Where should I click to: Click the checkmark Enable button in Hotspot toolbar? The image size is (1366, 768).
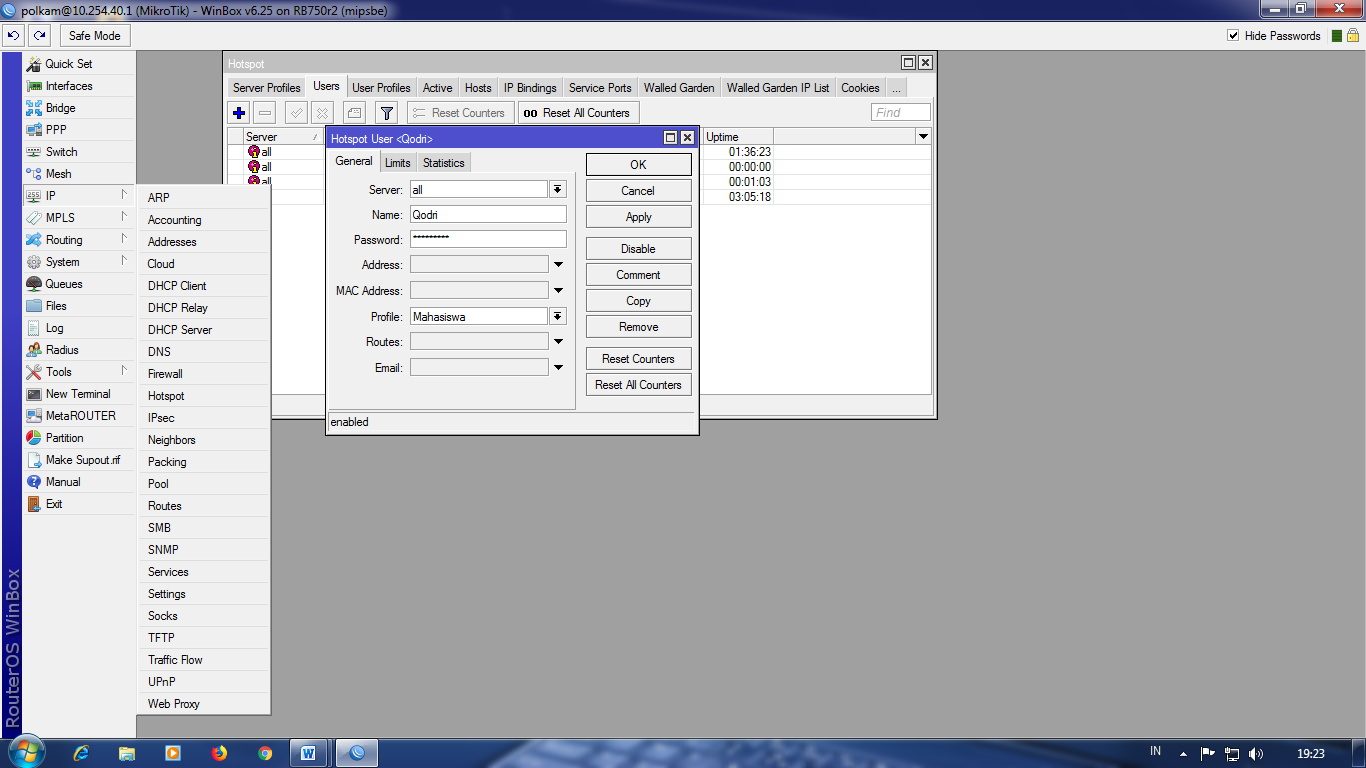[297, 113]
